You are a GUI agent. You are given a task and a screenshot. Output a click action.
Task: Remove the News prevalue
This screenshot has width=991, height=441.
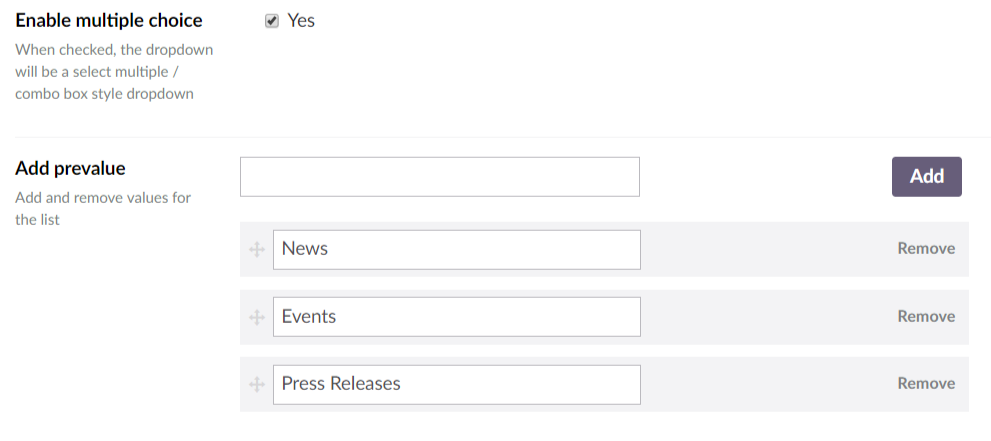pos(926,248)
